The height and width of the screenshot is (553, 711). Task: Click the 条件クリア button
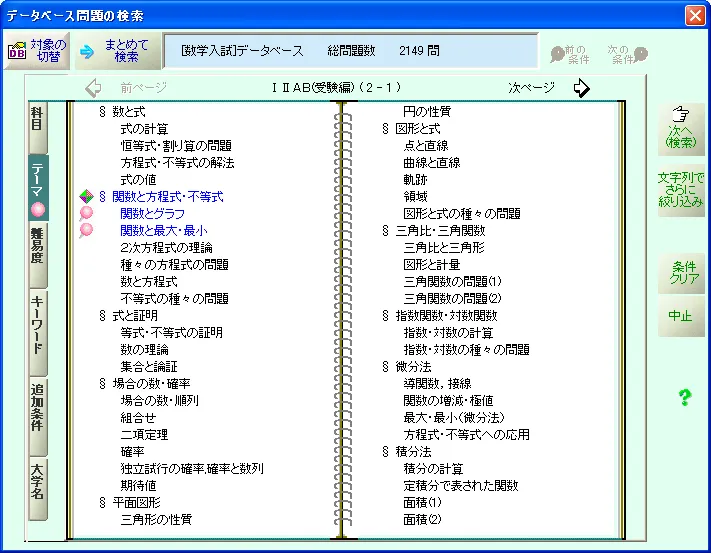(x=681, y=272)
